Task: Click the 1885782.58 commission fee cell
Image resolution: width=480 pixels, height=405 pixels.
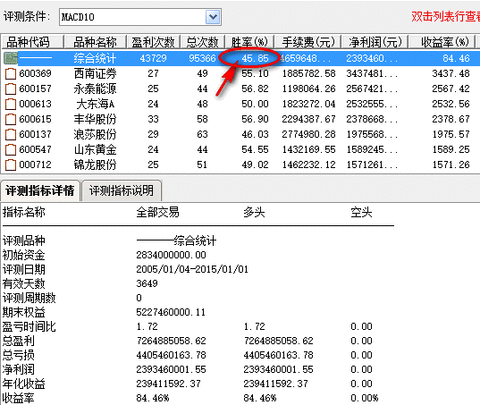Action: (x=309, y=74)
